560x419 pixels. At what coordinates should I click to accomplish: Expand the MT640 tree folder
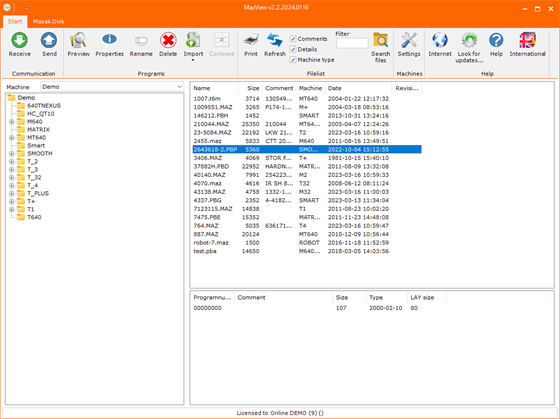tap(11, 138)
